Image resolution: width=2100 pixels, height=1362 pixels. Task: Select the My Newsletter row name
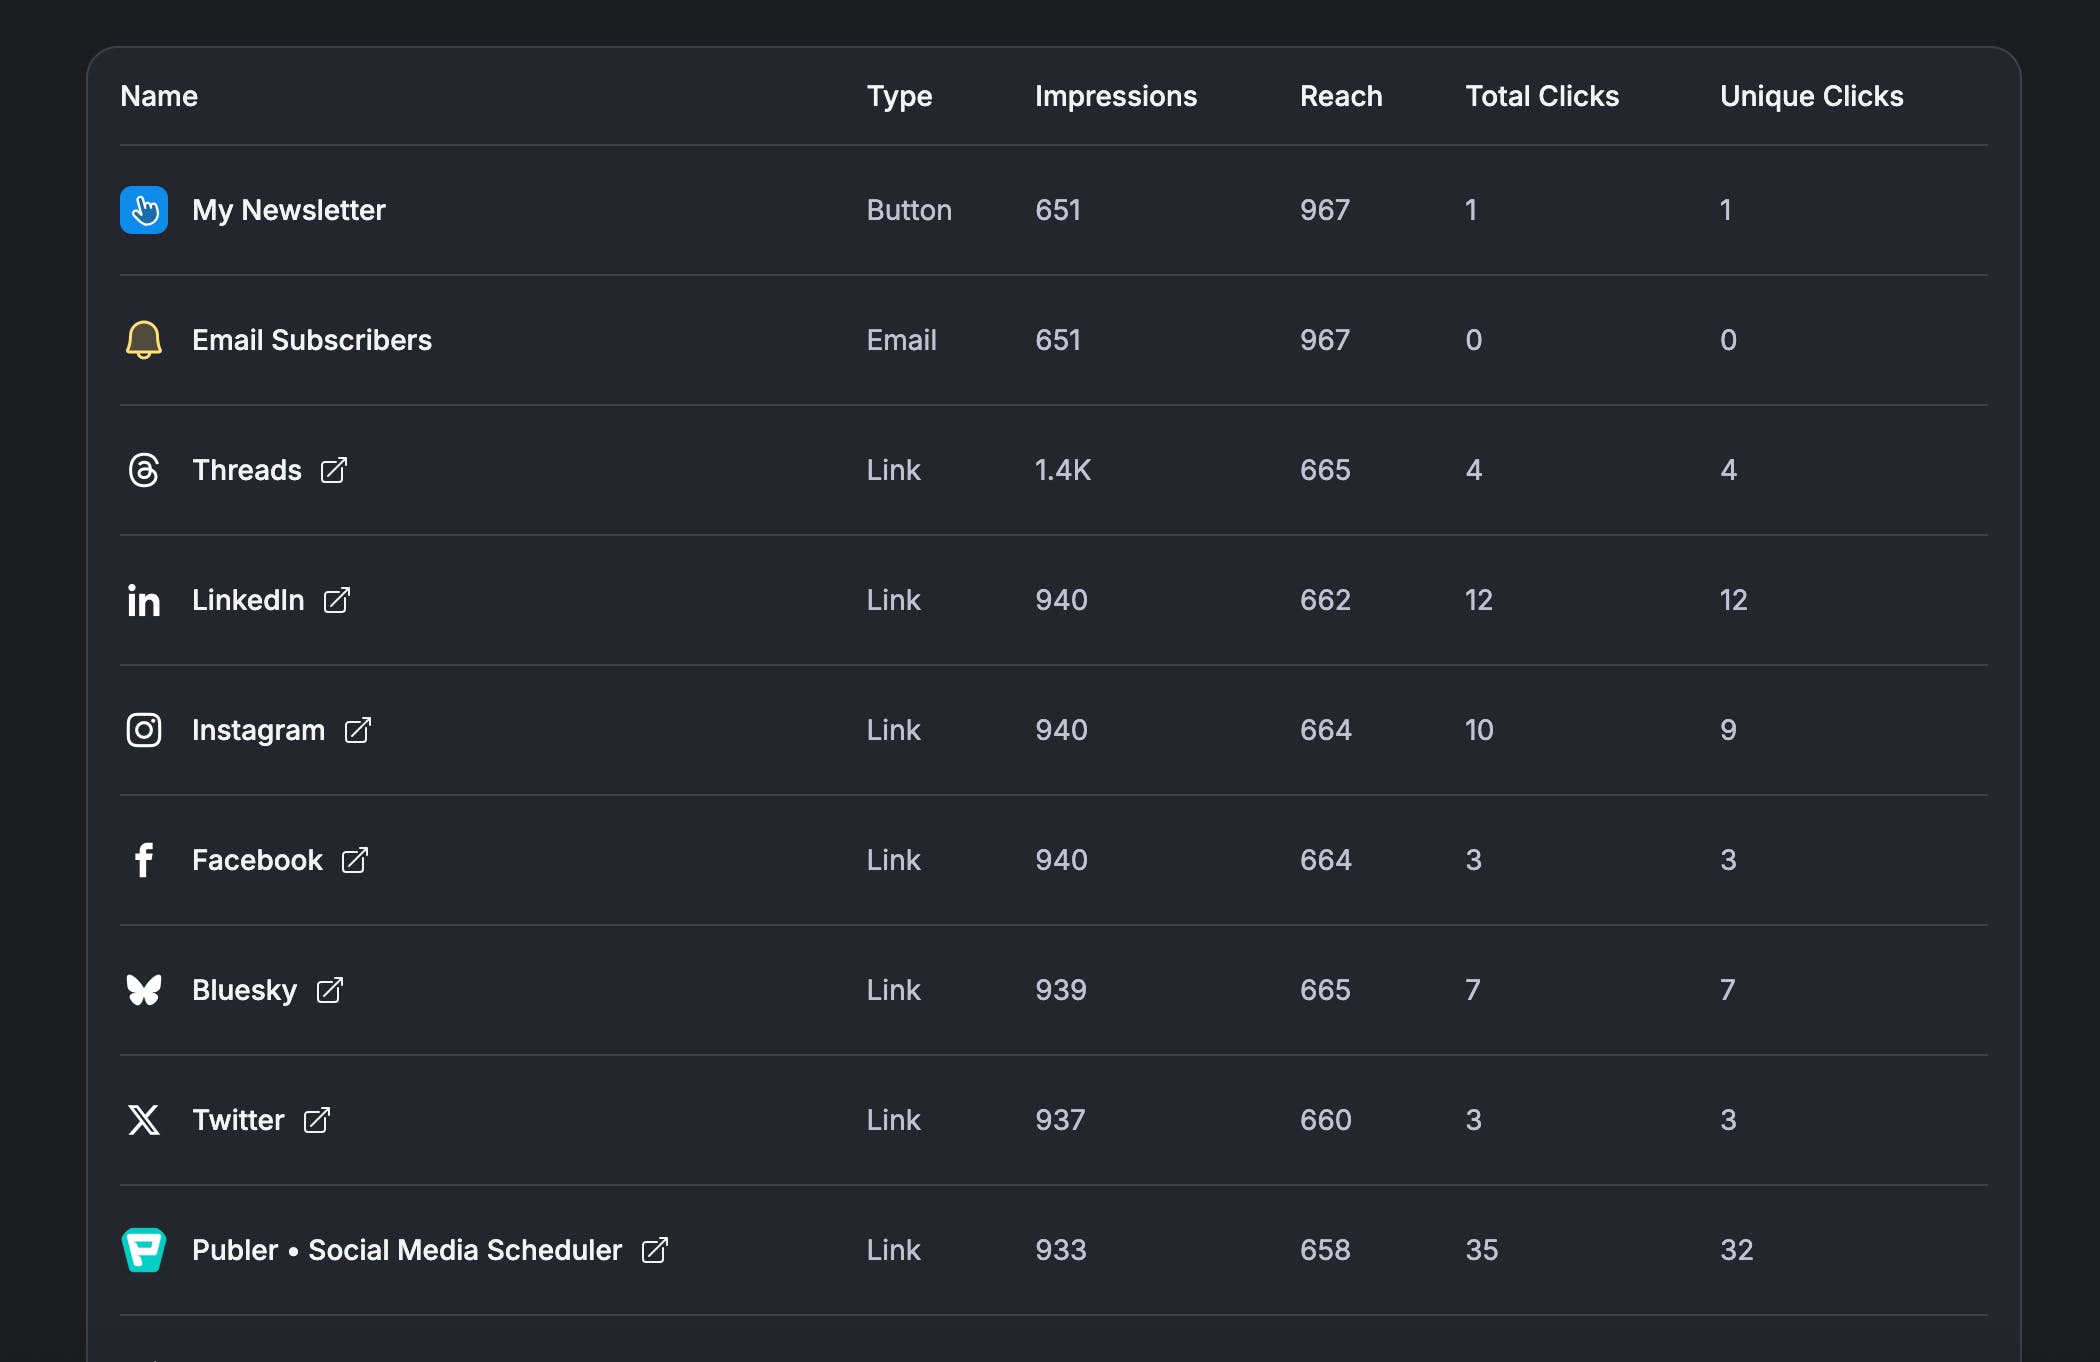288,210
